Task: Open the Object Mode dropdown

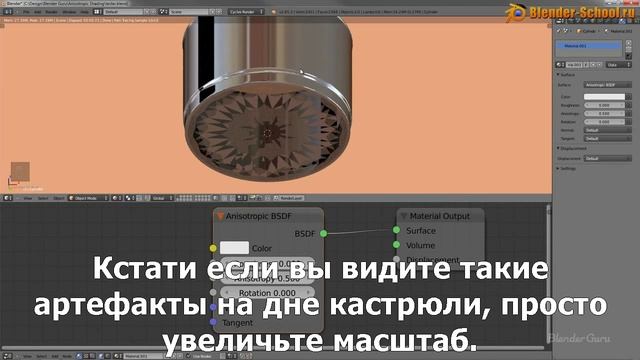Action: coord(88,198)
